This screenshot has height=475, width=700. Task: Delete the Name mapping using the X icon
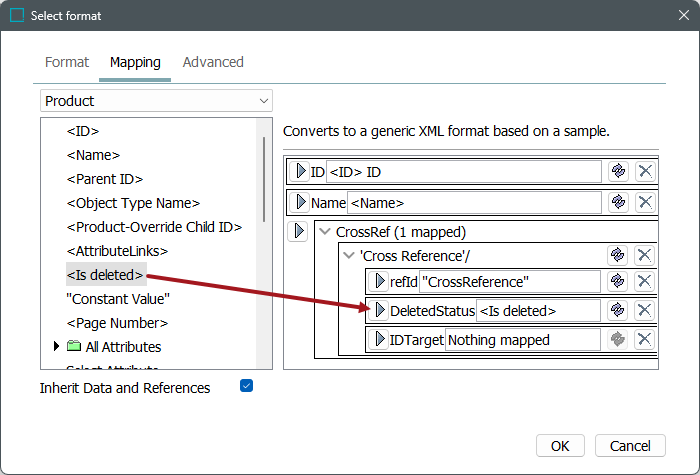(645, 202)
